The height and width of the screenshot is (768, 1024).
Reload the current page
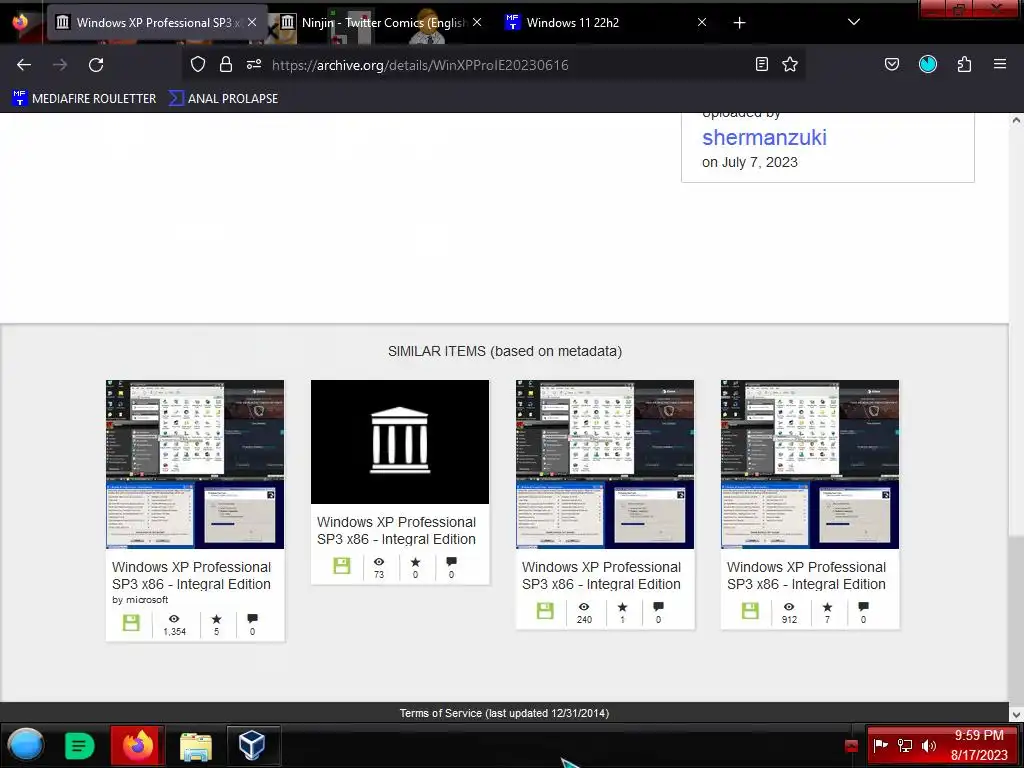96,65
